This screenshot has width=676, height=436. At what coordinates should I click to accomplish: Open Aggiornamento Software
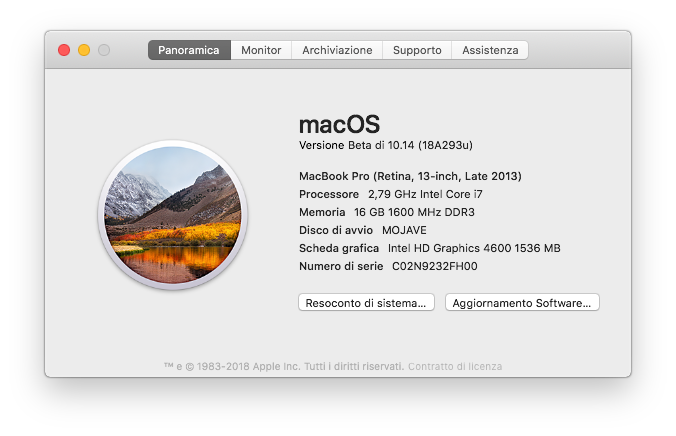pos(522,302)
